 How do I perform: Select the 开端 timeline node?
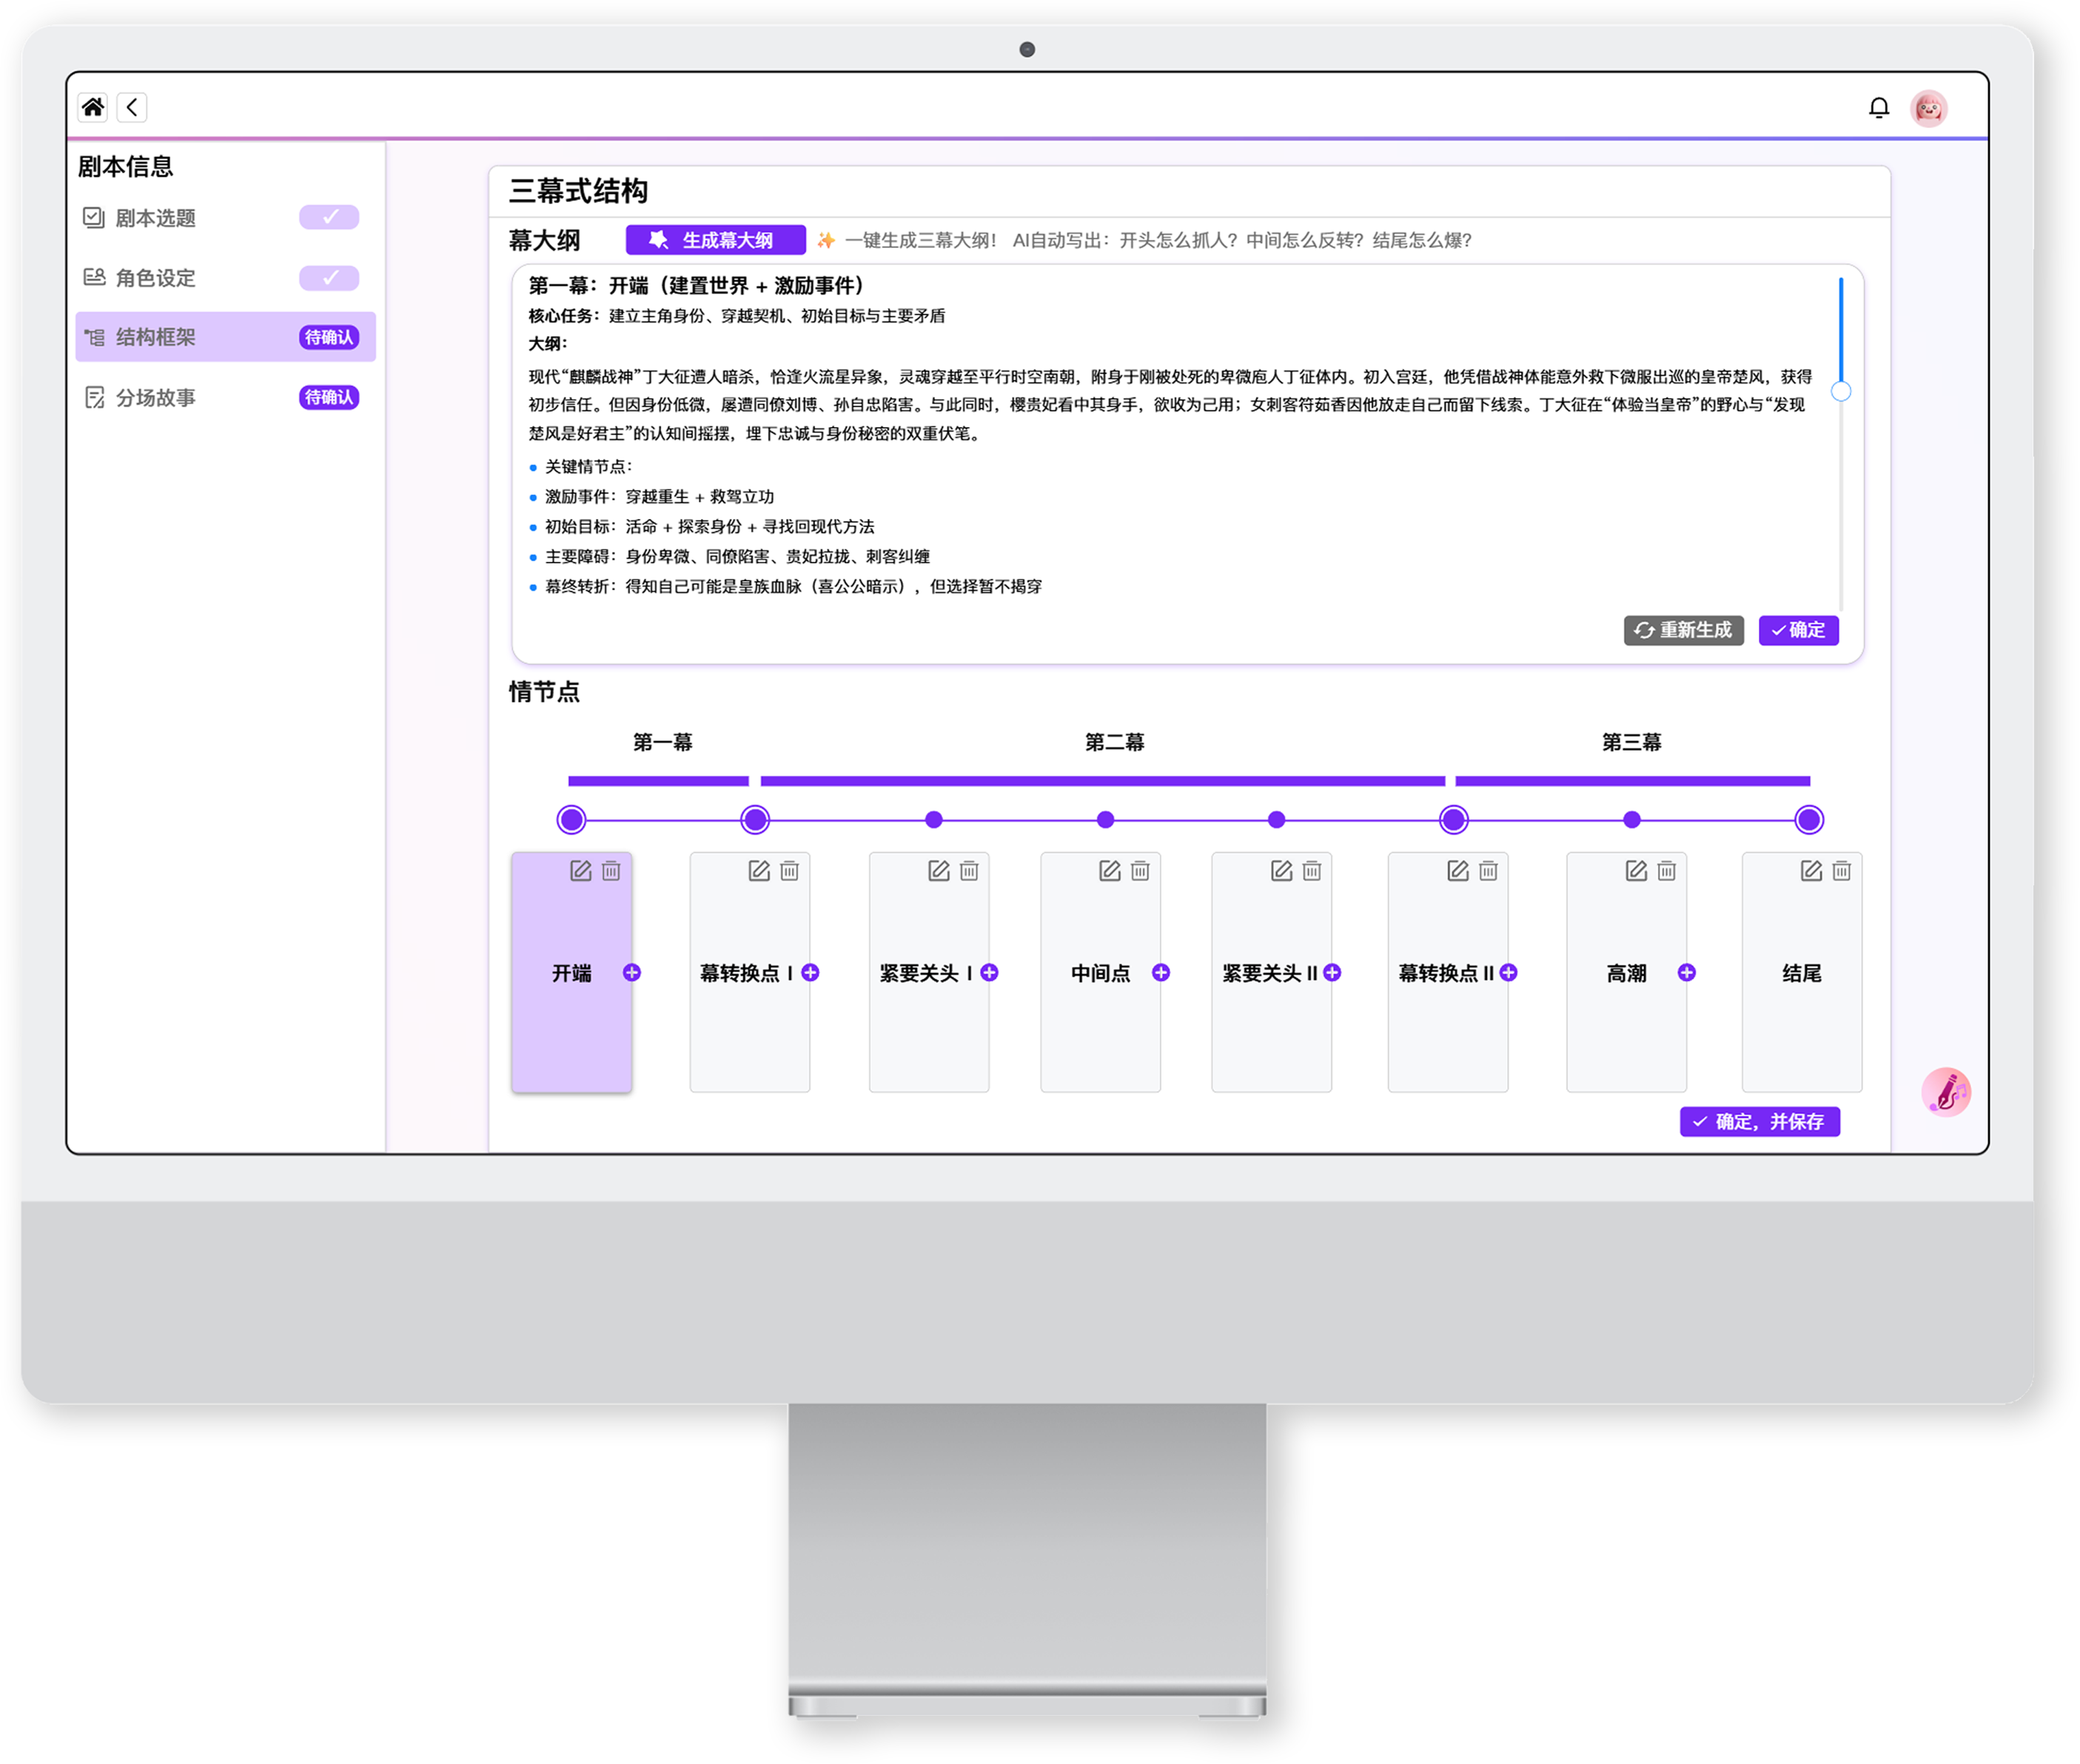click(x=572, y=820)
